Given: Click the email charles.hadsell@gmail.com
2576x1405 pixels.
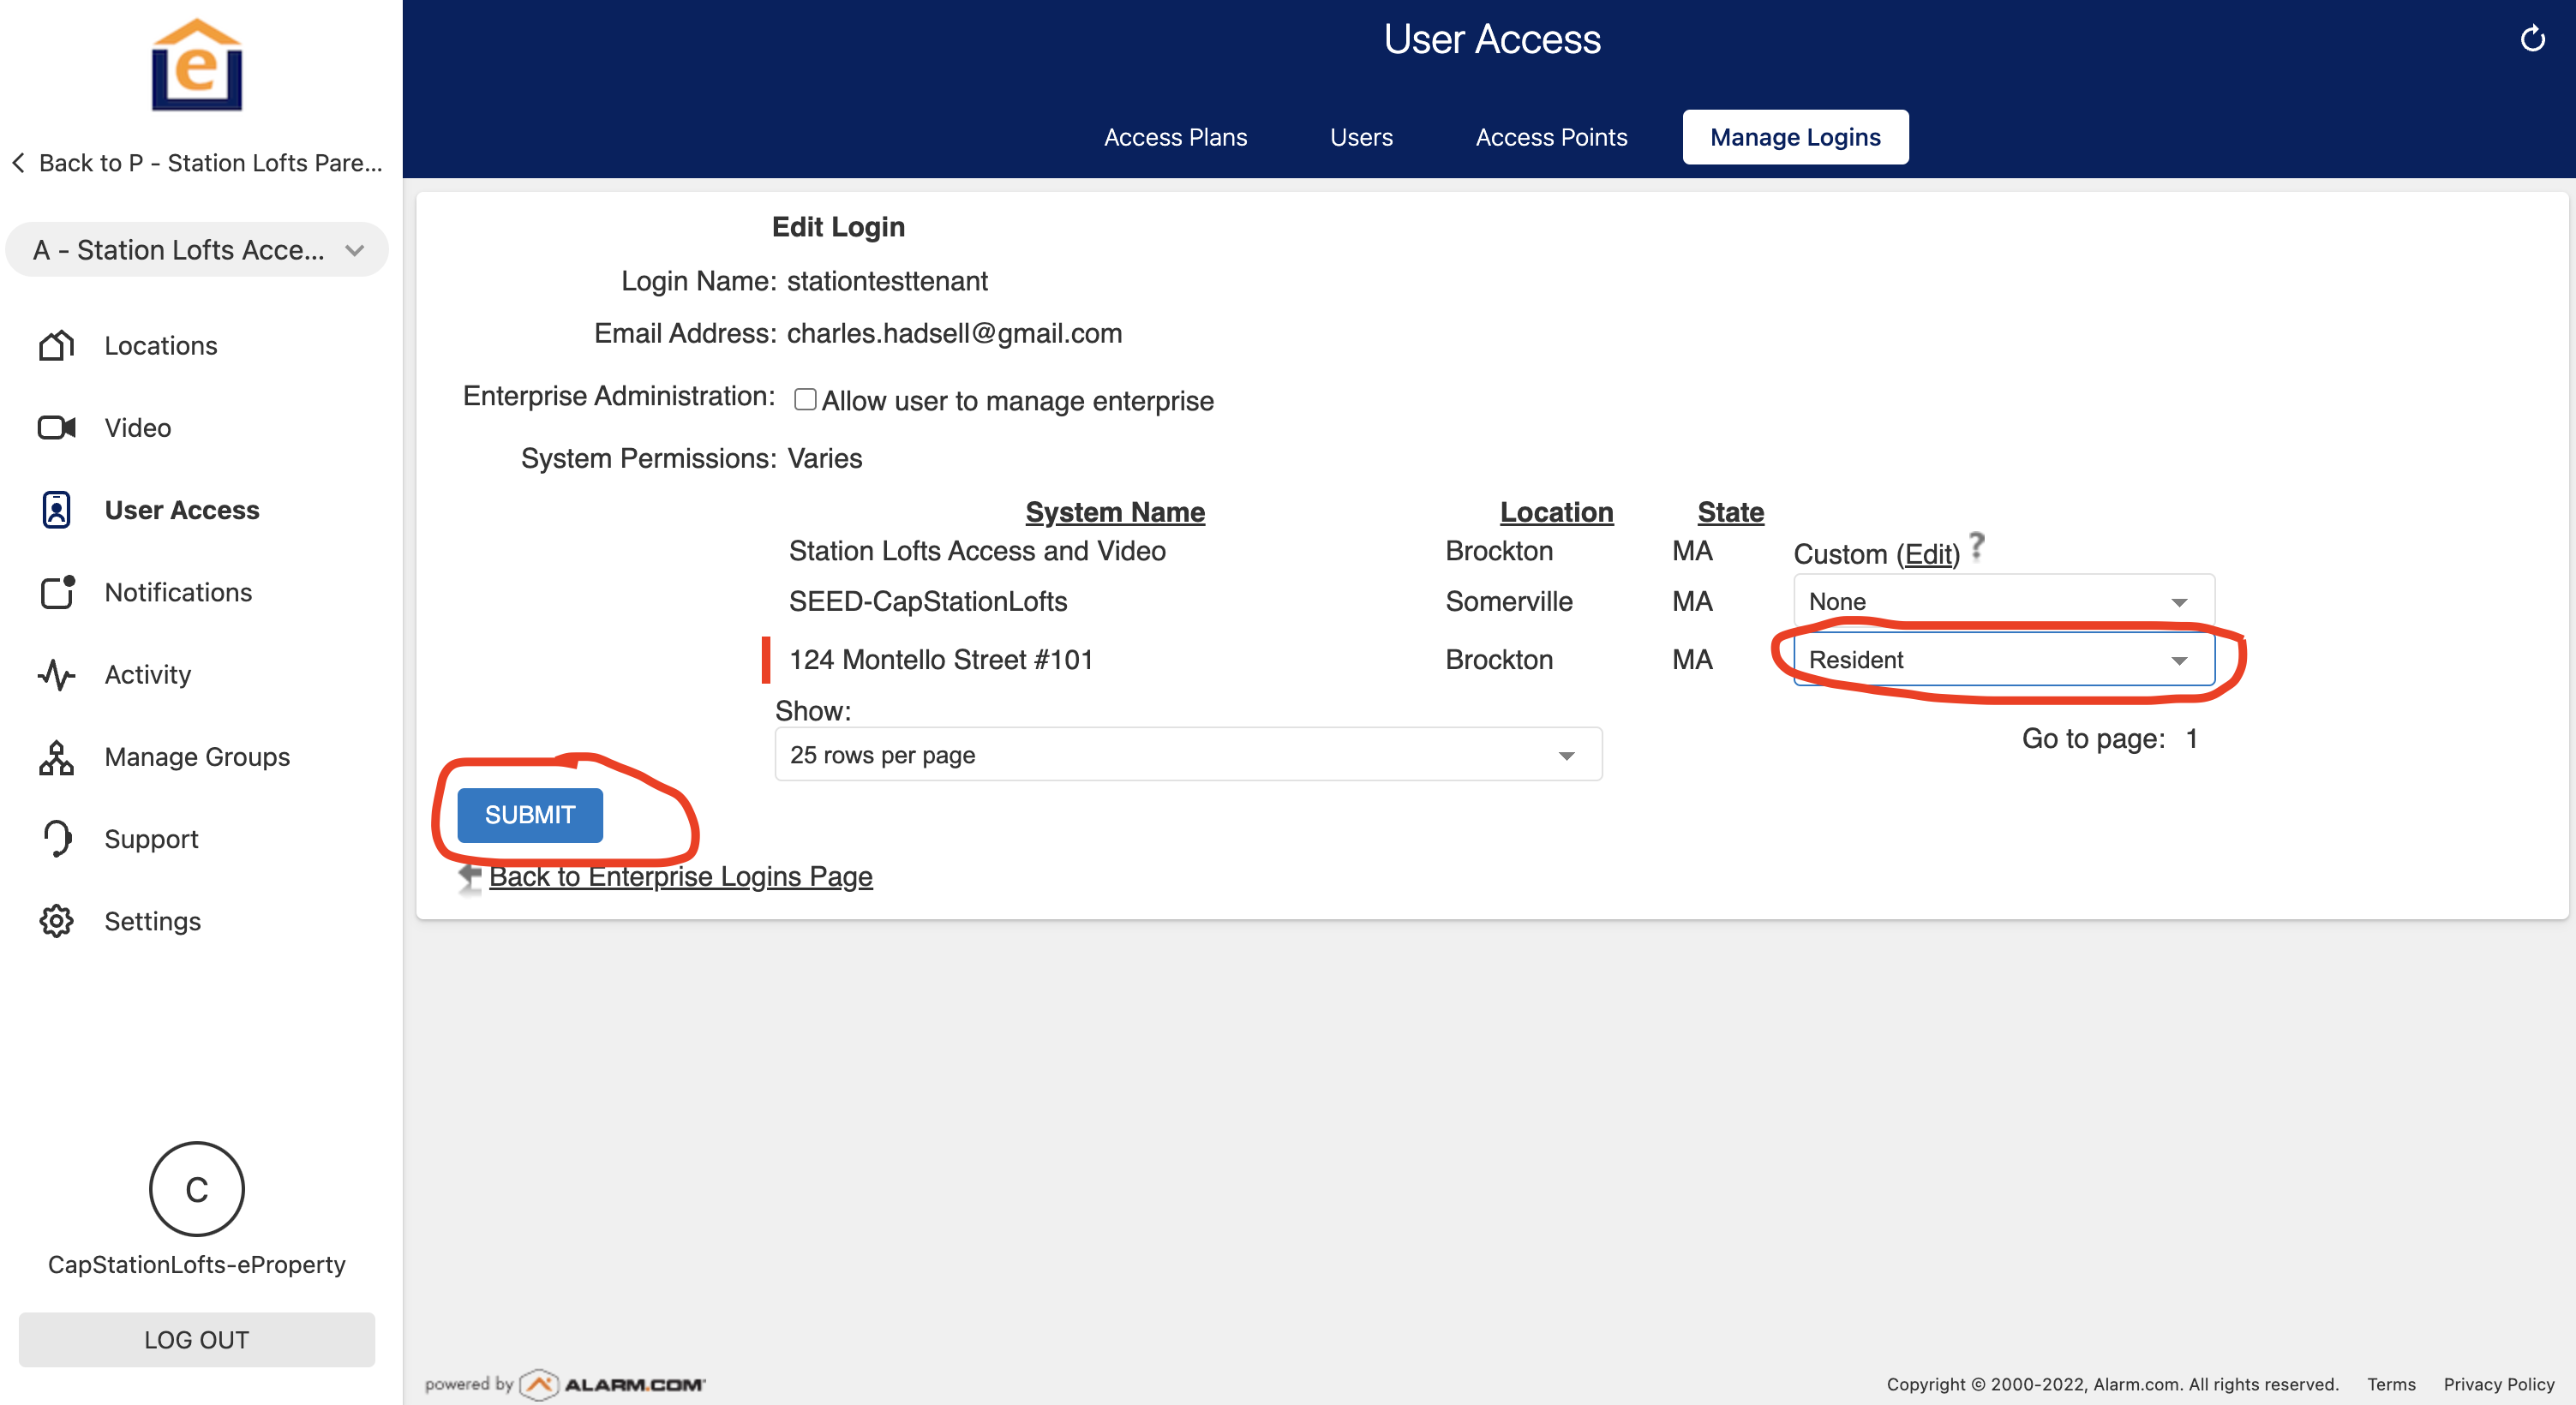Looking at the screenshot, I should point(954,333).
